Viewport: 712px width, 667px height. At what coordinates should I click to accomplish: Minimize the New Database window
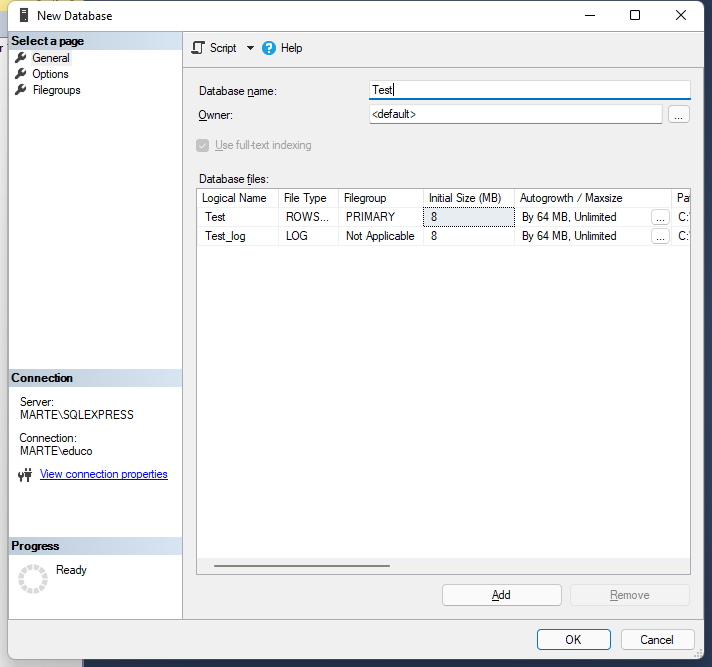590,15
